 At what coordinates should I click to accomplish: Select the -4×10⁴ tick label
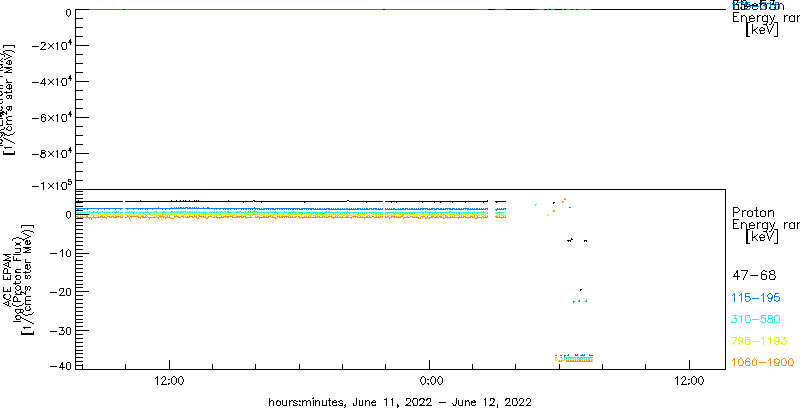pyautogui.click(x=51, y=82)
